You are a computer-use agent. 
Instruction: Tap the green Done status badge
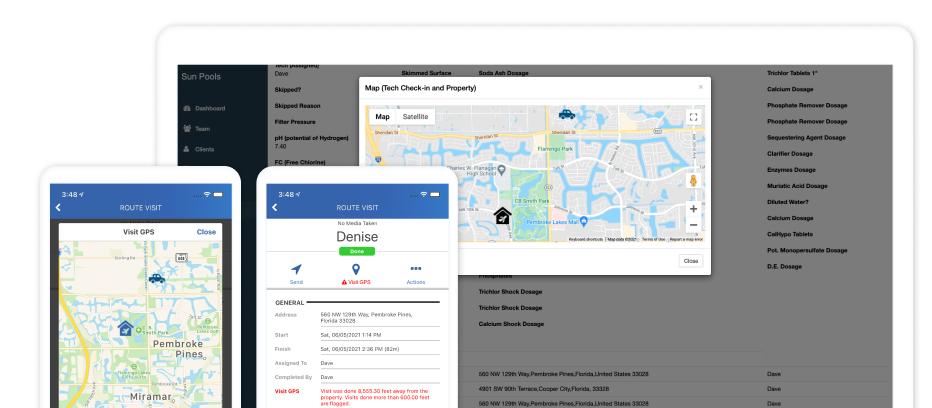[x=357, y=252]
